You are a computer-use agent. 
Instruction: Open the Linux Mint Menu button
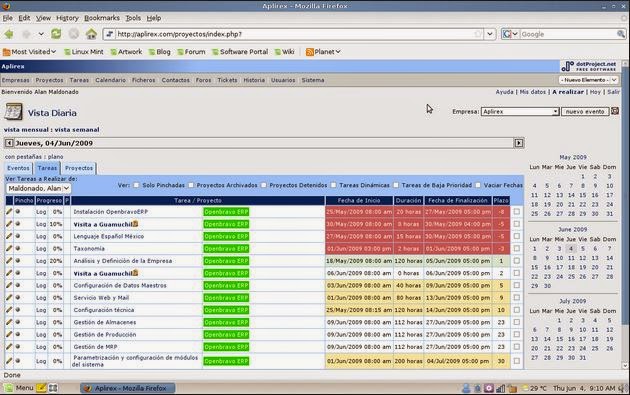19,388
